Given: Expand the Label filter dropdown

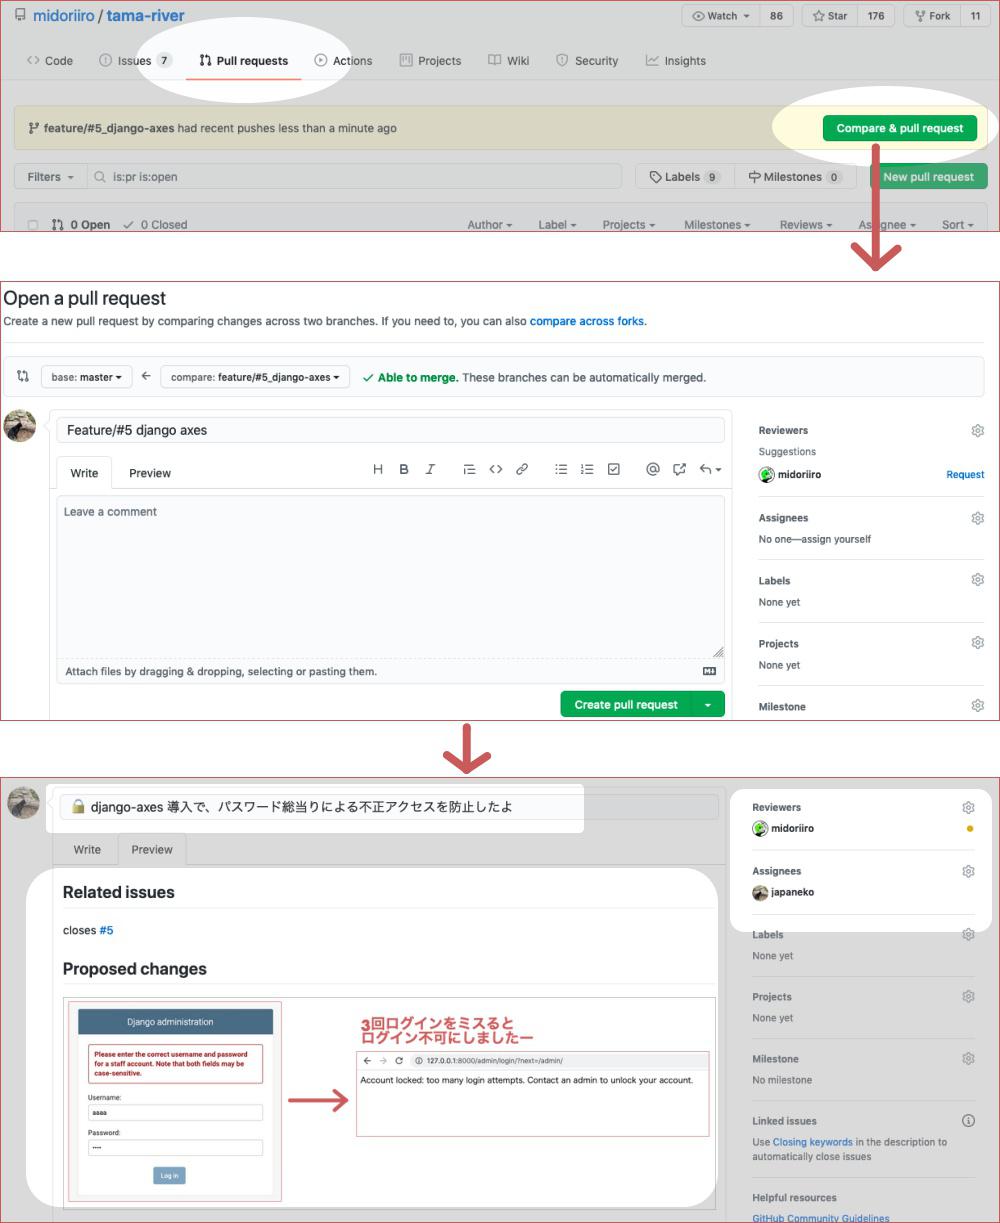Looking at the screenshot, I should (x=557, y=225).
